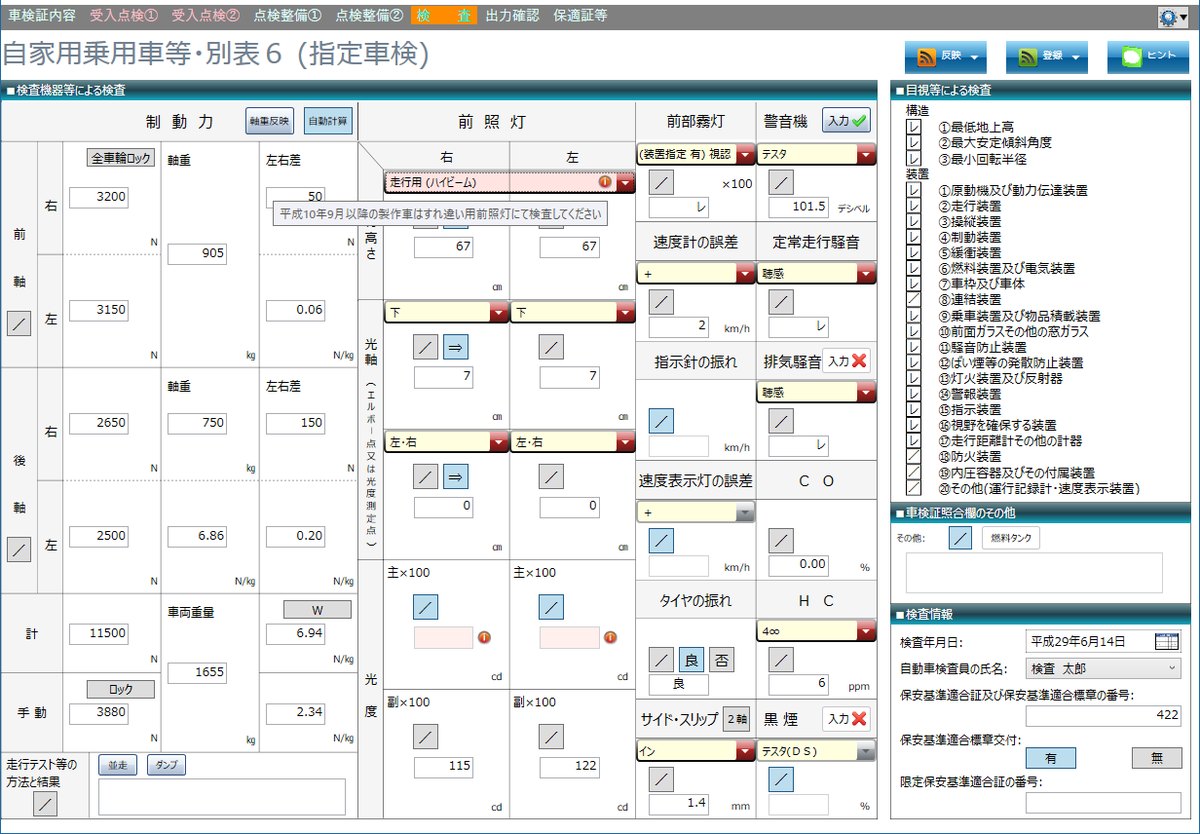Click the warning icon in the 走行用 (ハイビーム) dropdown
This screenshot has height=834, width=1200.
click(605, 182)
